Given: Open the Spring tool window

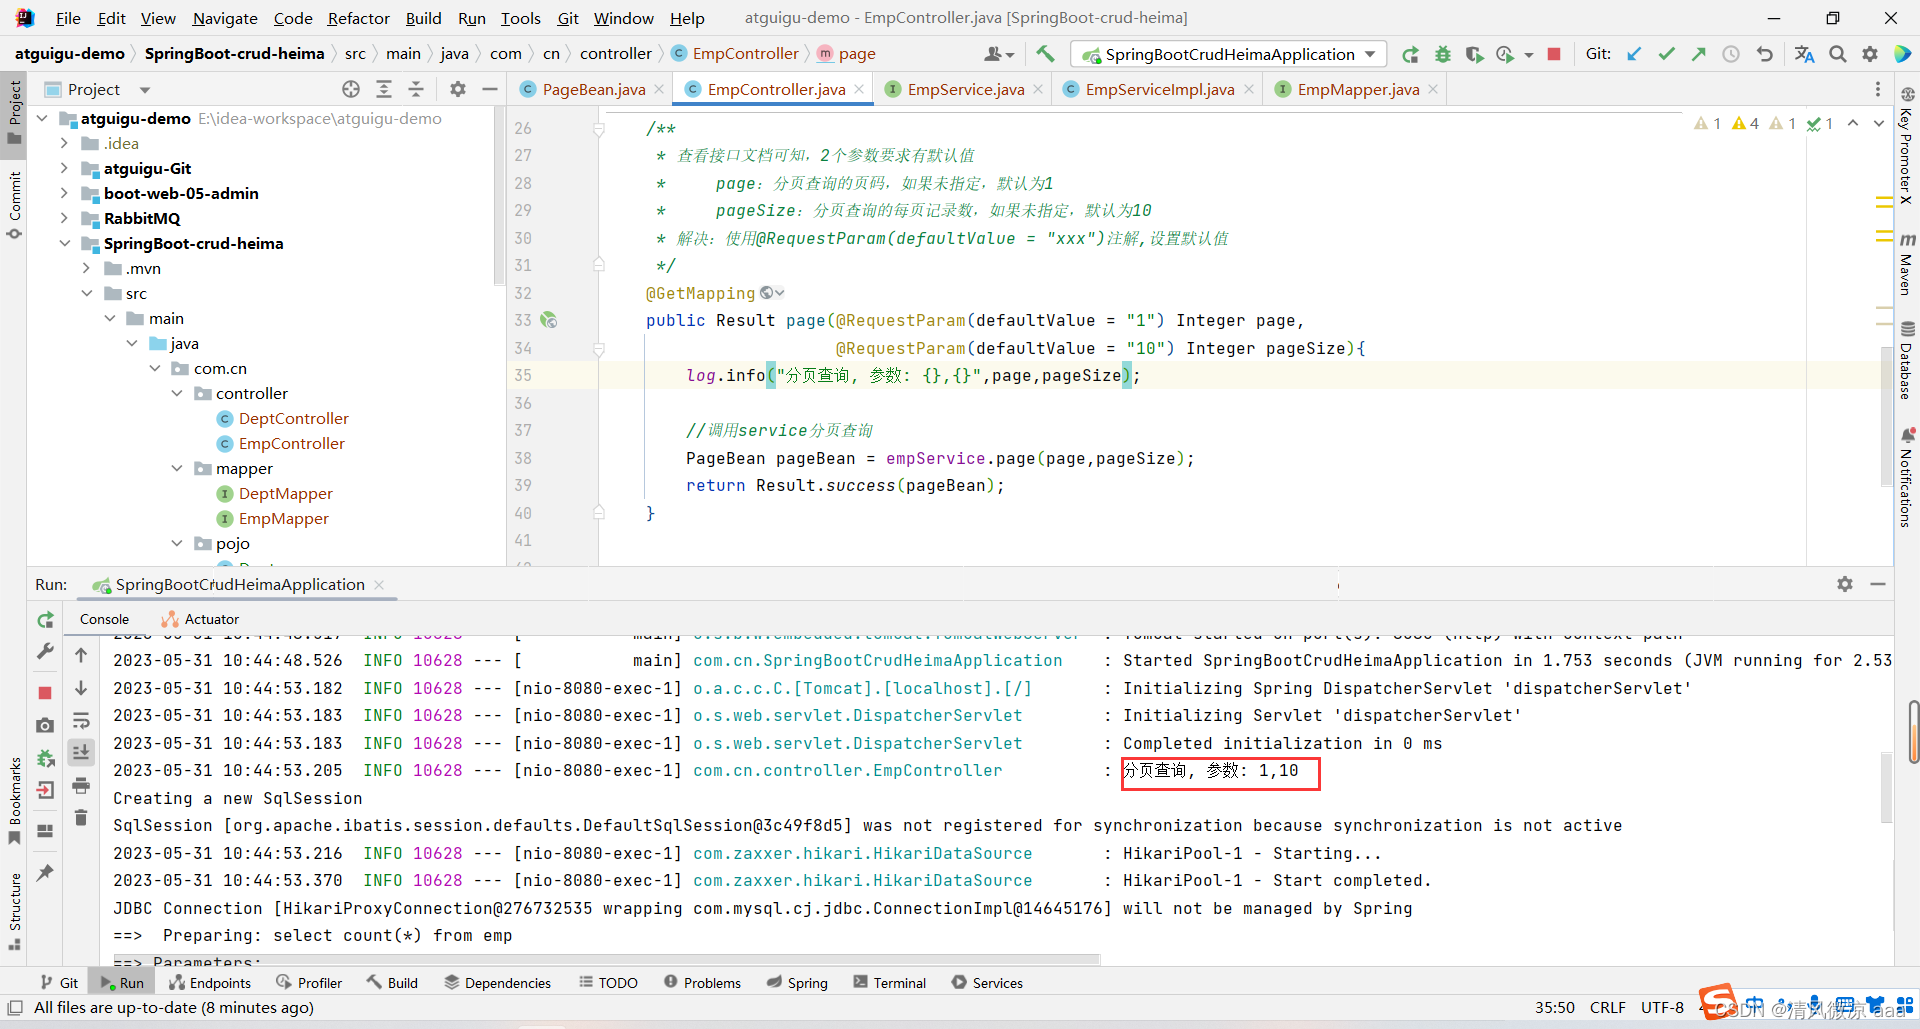Looking at the screenshot, I should coord(797,983).
